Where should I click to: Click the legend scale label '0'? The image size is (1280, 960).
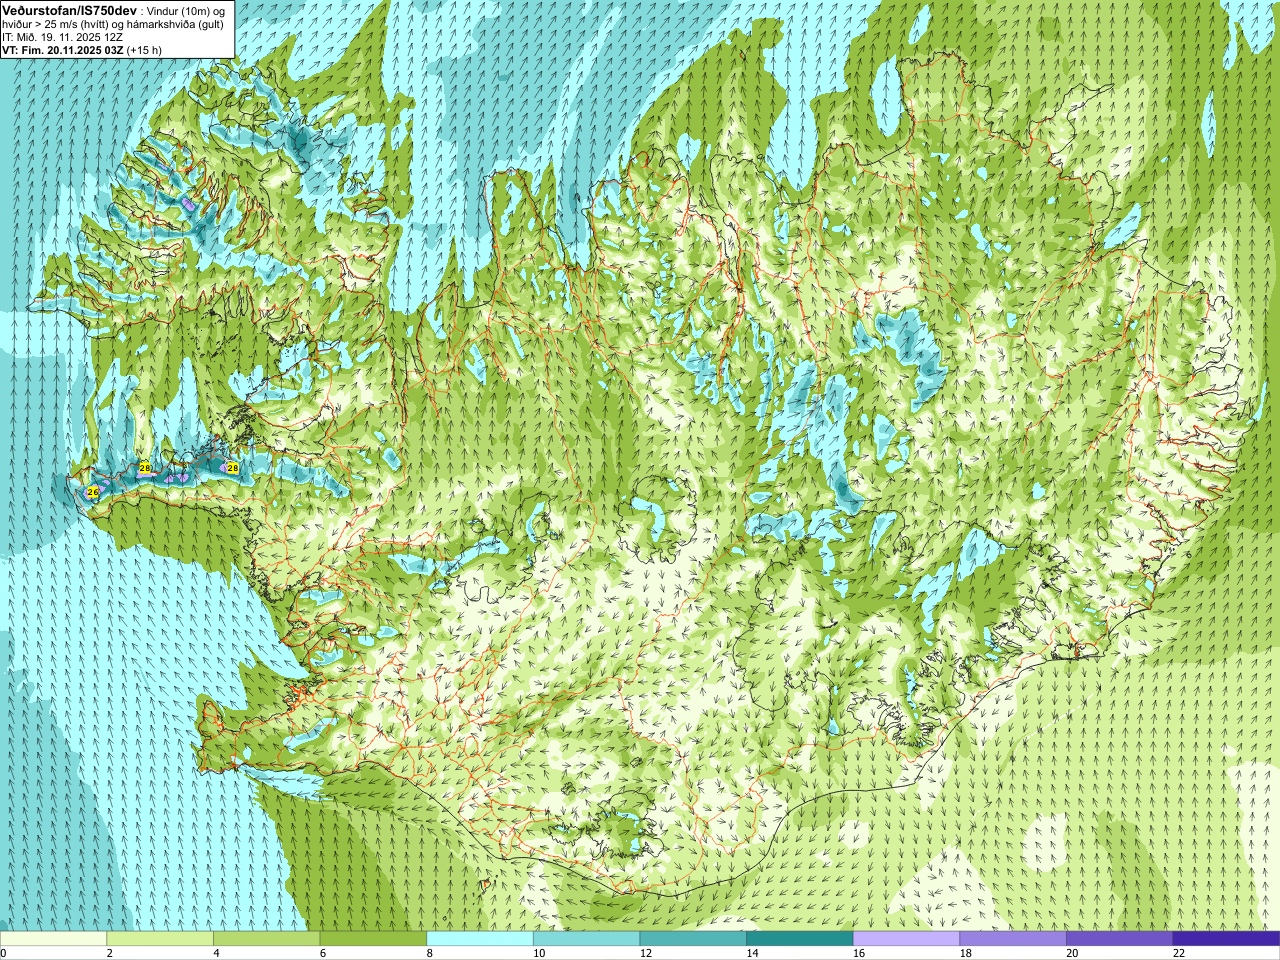(4, 953)
